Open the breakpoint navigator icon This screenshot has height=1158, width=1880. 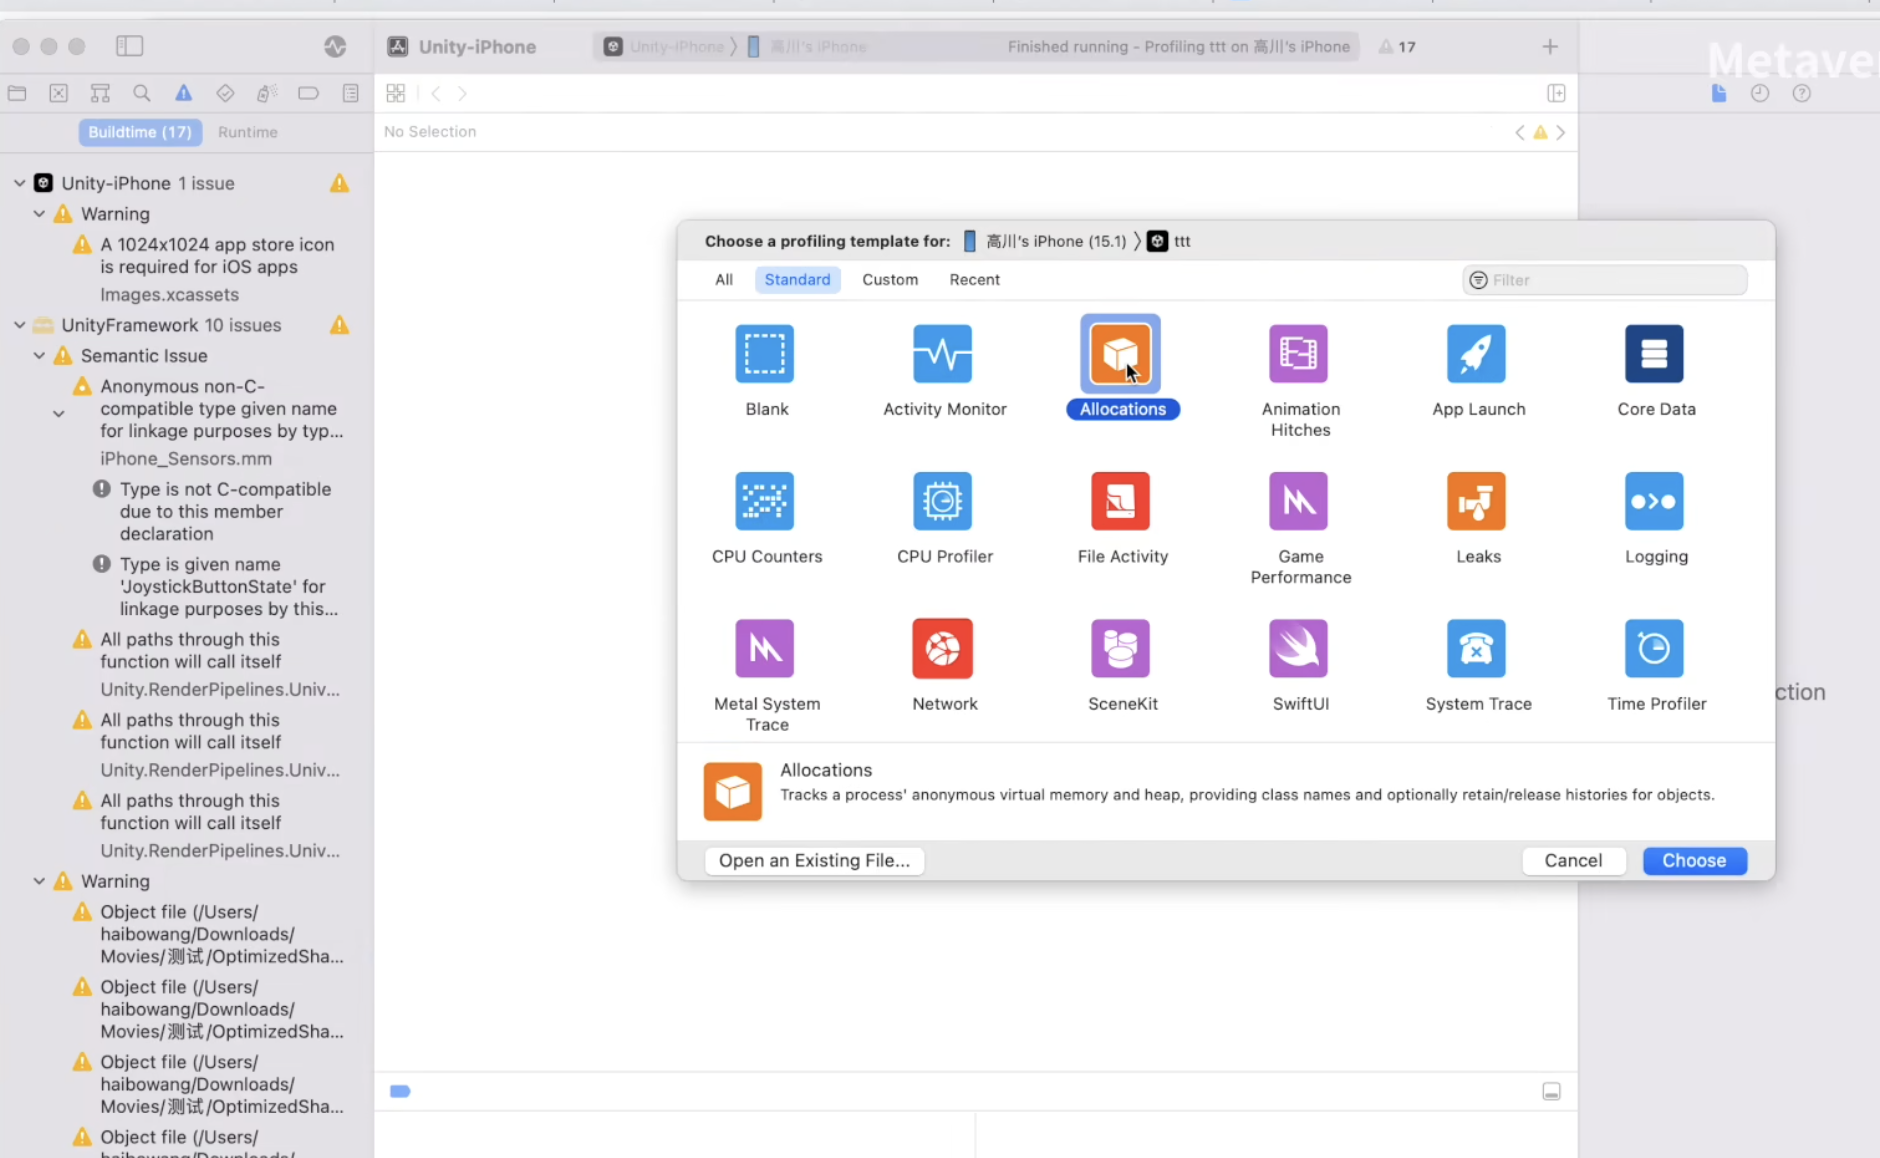coord(308,93)
